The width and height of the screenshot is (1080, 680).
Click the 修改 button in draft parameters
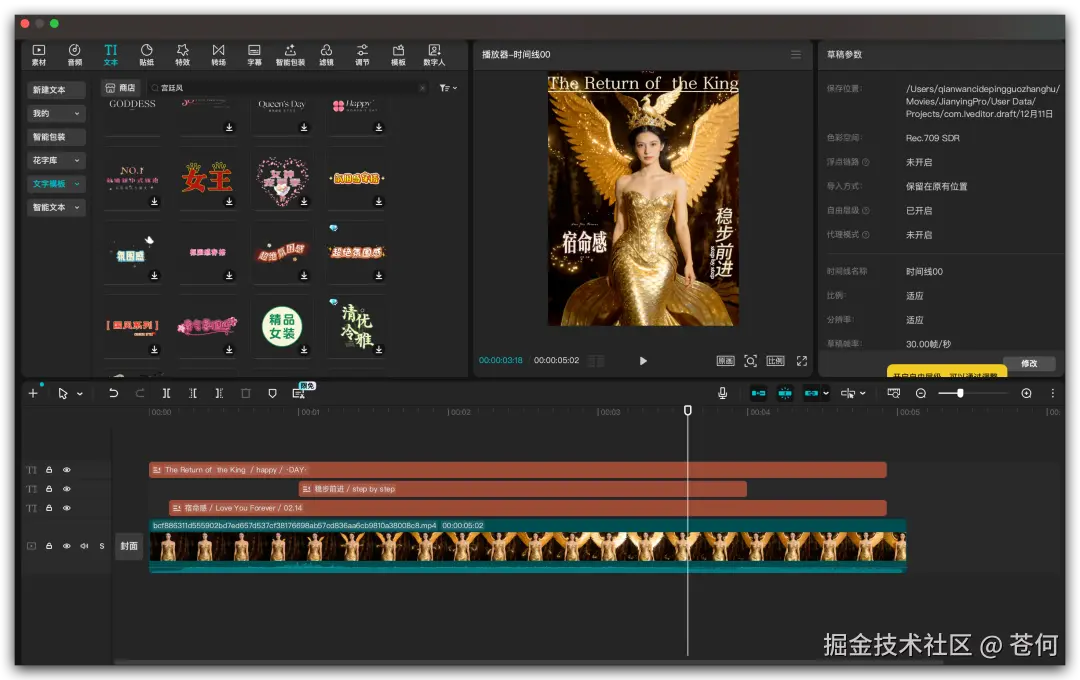coord(1028,364)
